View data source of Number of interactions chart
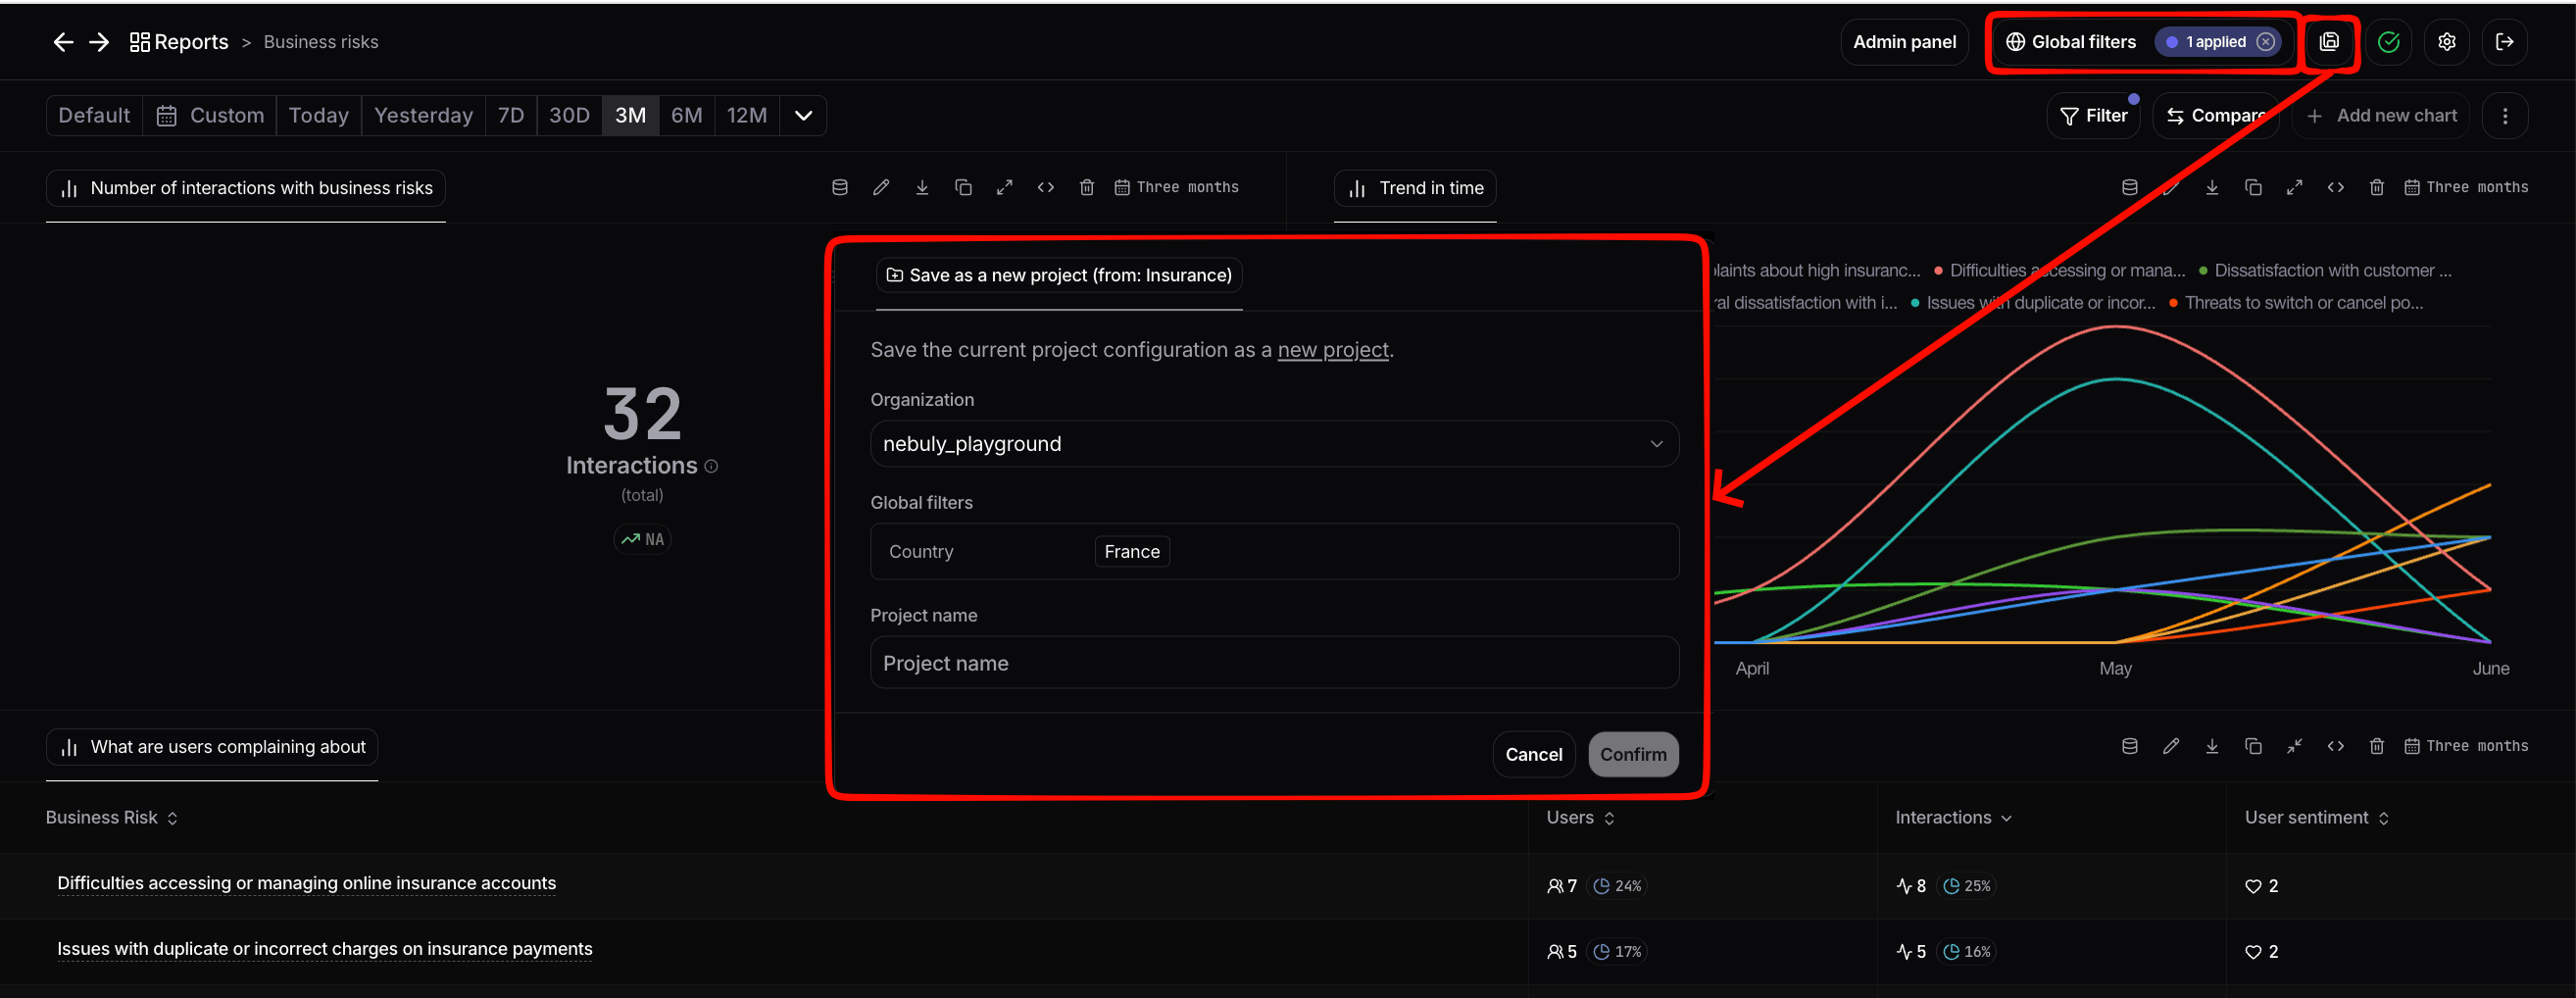The height and width of the screenshot is (998, 2576). point(840,187)
